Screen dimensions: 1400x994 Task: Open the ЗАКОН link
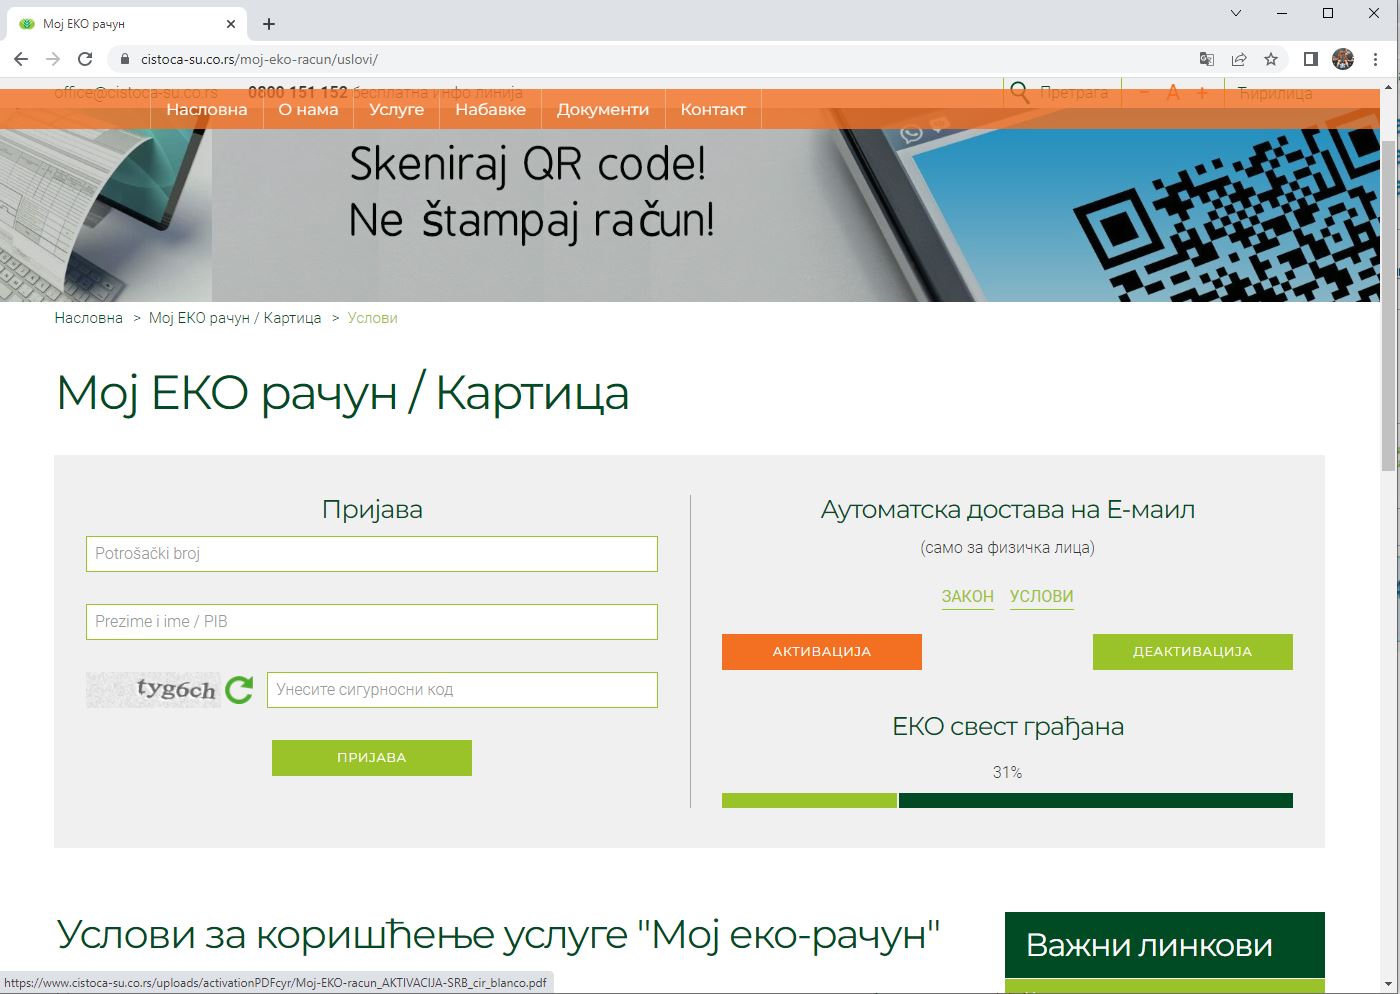pos(967,596)
